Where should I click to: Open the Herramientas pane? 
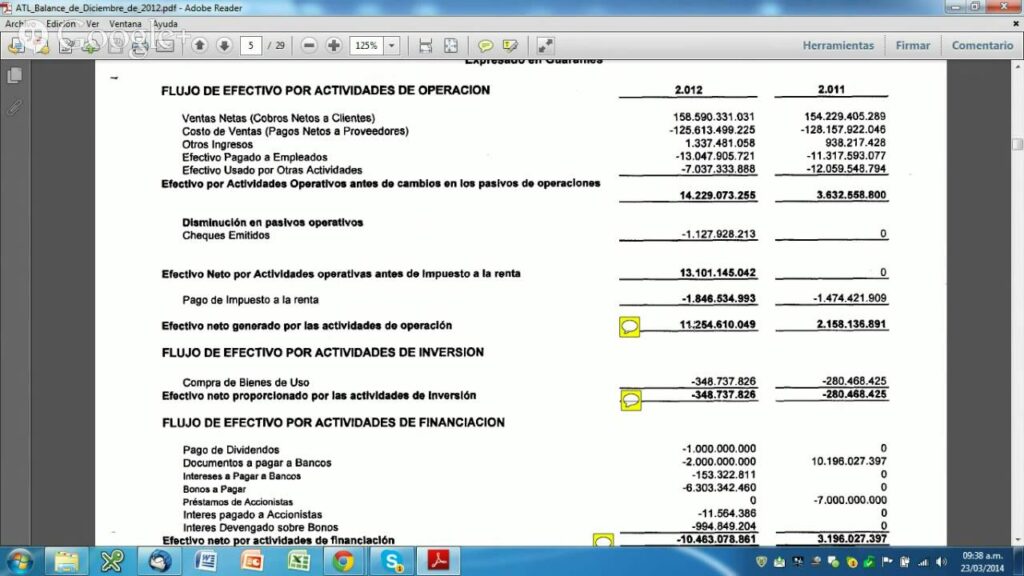pos(837,45)
